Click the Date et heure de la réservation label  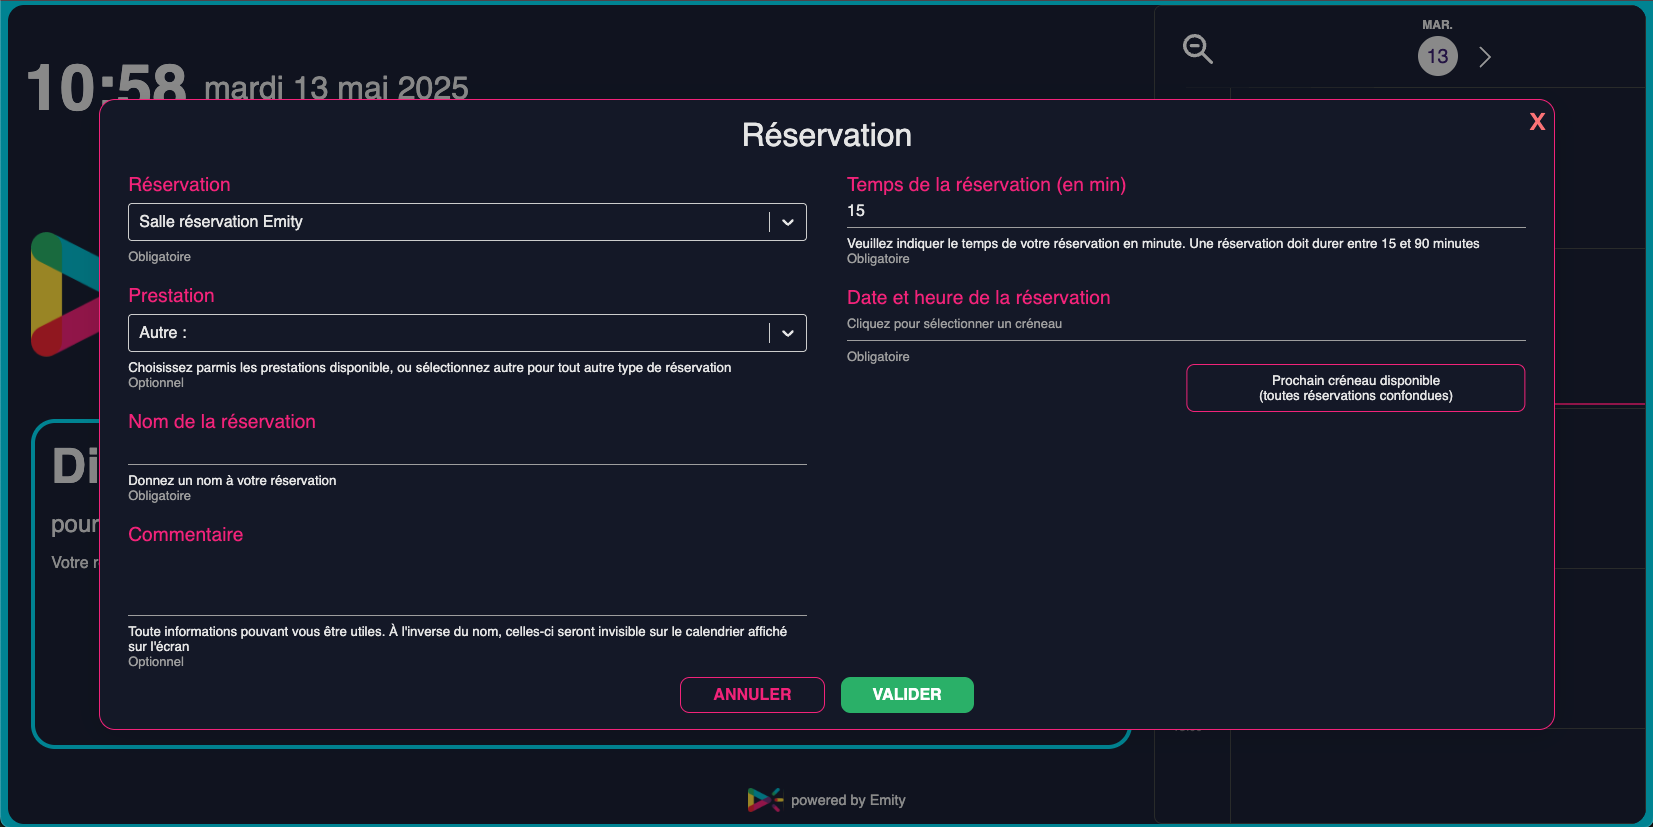(x=978, y=298)
